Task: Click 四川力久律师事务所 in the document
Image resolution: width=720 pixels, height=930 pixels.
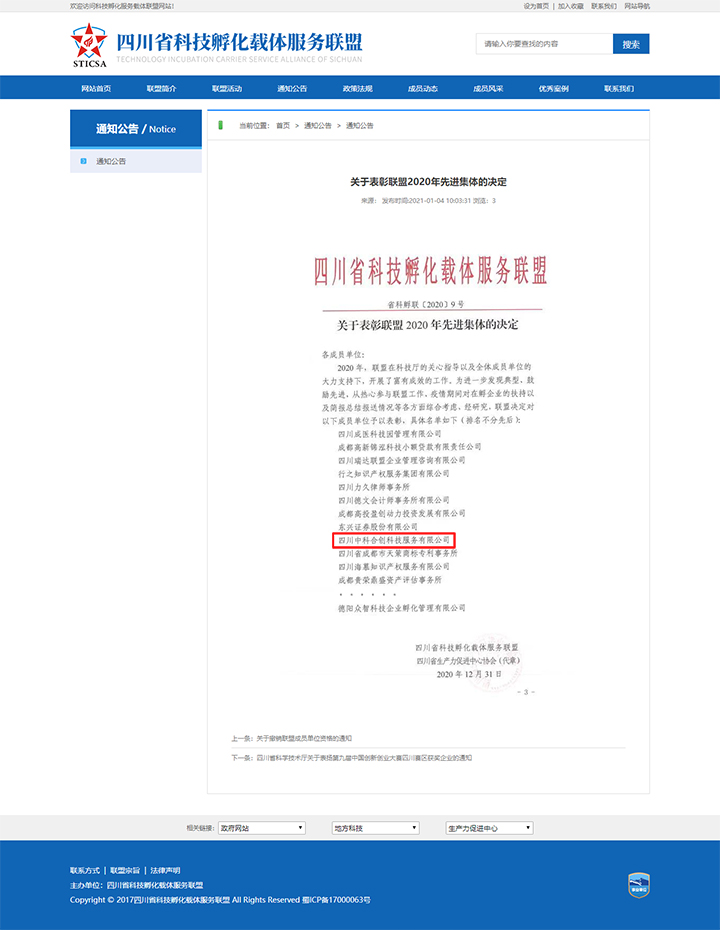Action: [x=374, y=487]
